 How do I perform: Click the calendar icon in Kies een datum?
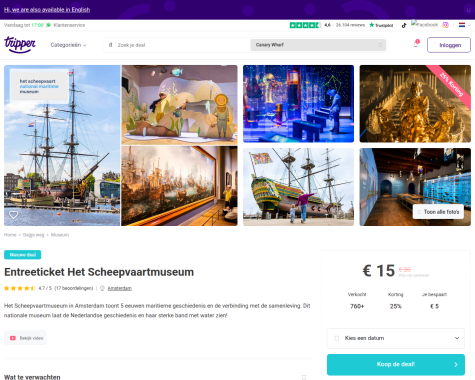[337, 338]
